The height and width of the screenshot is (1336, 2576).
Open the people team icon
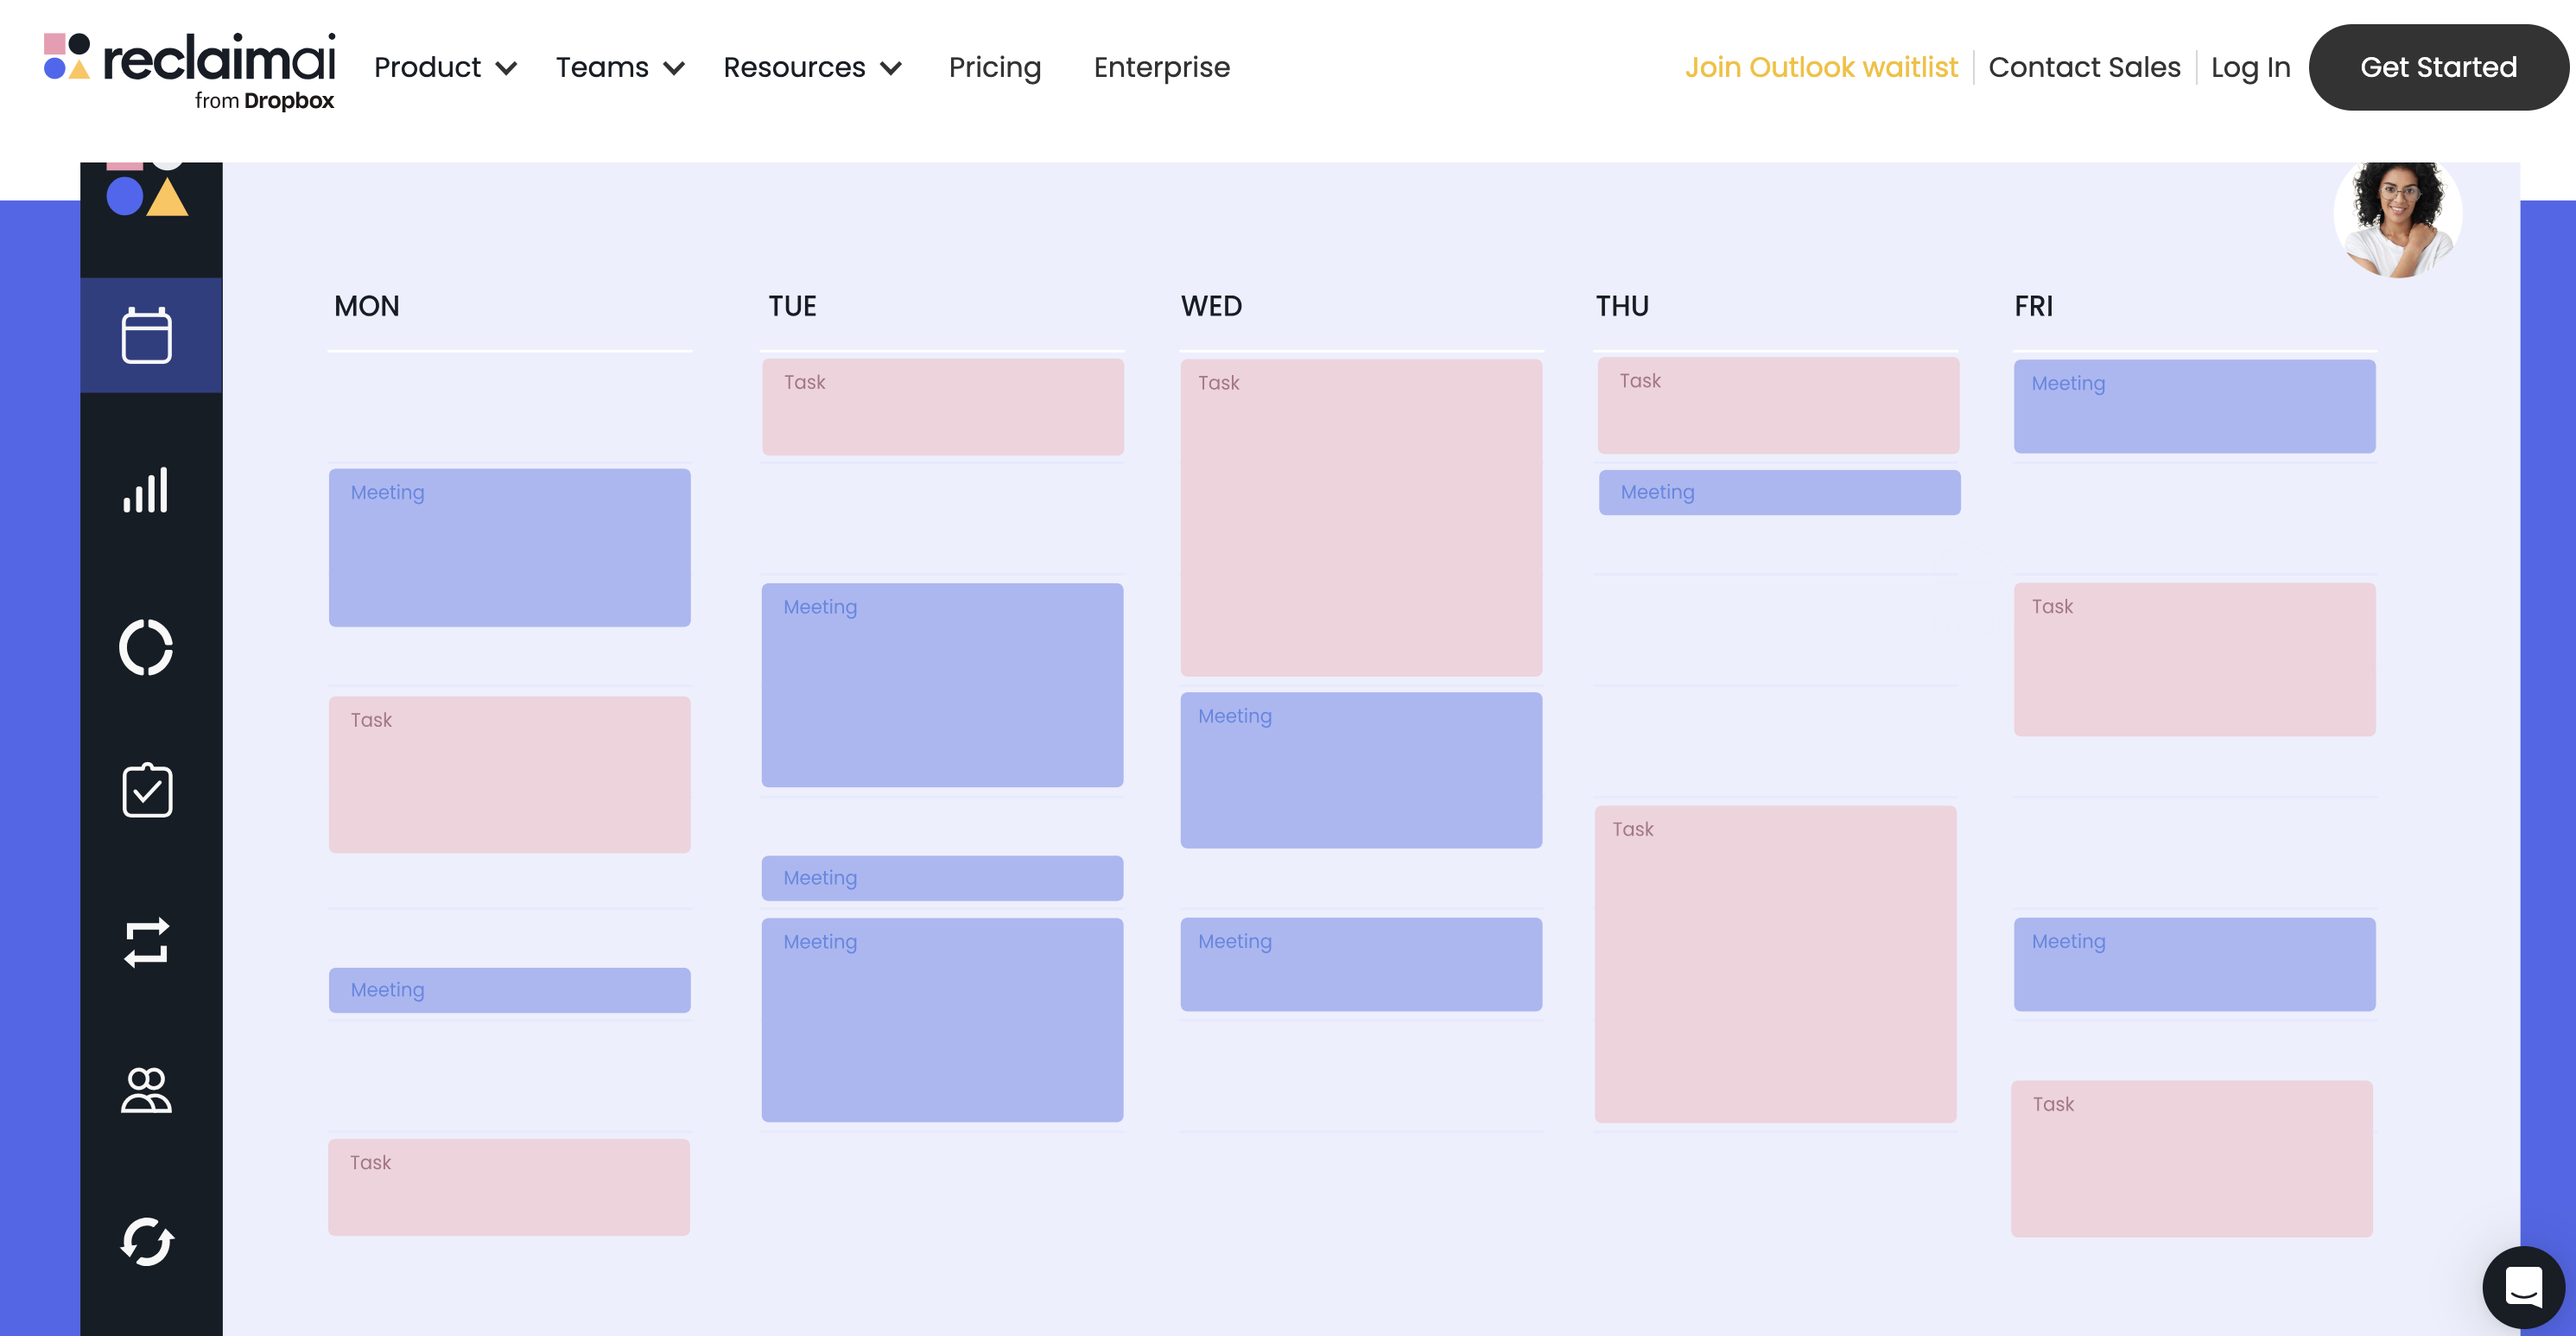(147, 1090)
